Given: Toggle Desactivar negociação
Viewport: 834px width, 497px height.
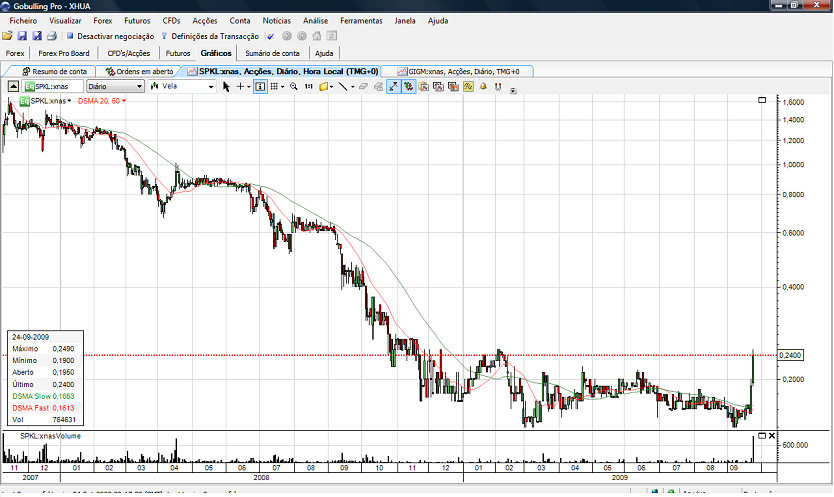Looking at the screenshot, I should tap(110, 36).
